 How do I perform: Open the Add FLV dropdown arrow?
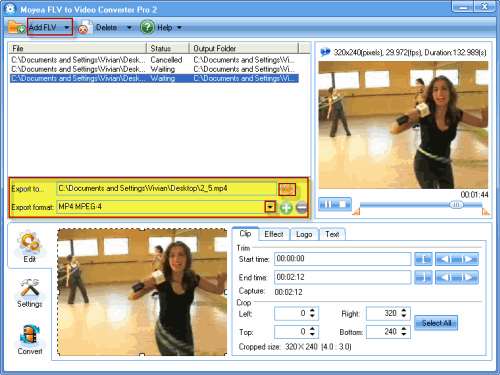pyautogui.click(x=67, y=28)
